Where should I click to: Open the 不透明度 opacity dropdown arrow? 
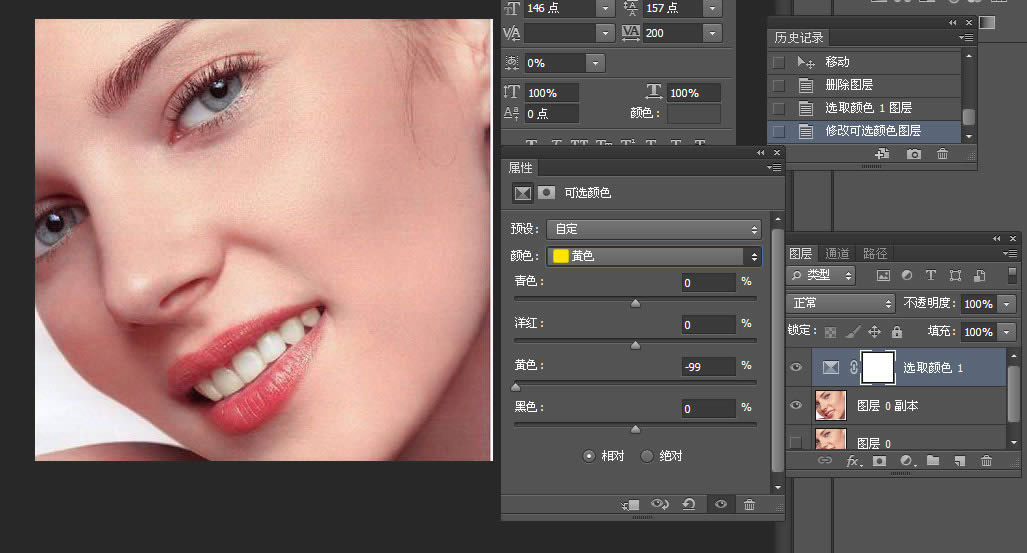pyautogui.click(x=1007, y=304)
